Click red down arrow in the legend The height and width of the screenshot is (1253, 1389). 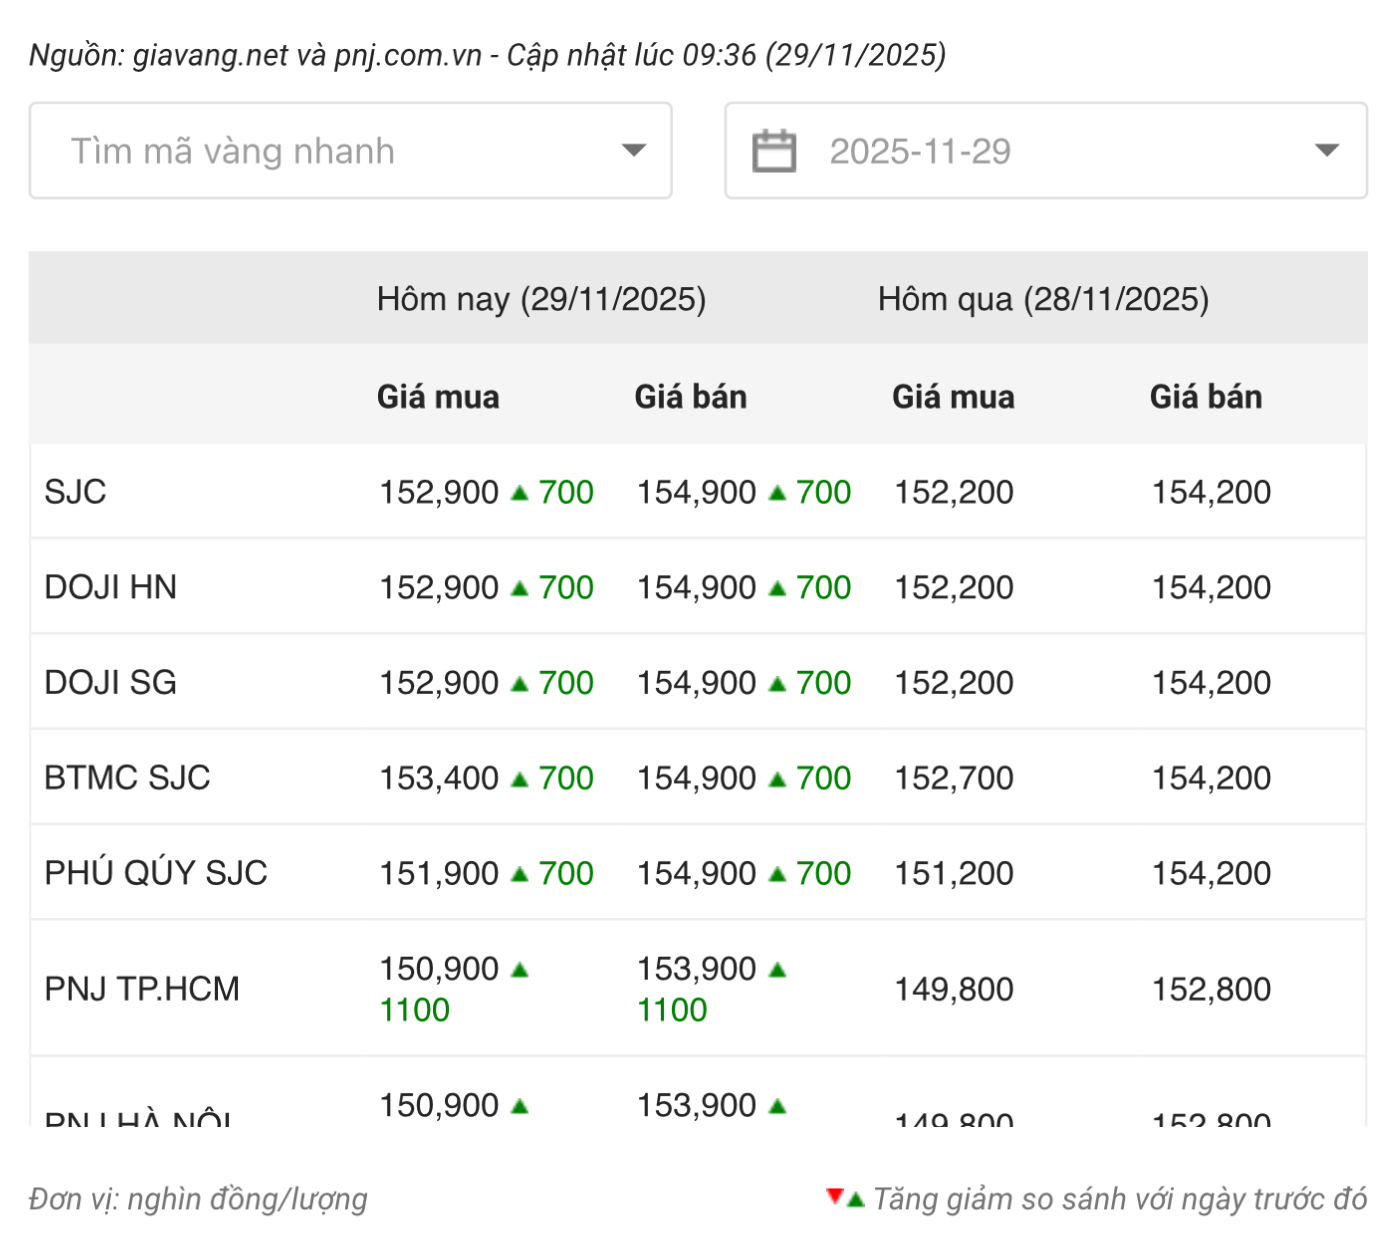click(x=834, y=1195)
